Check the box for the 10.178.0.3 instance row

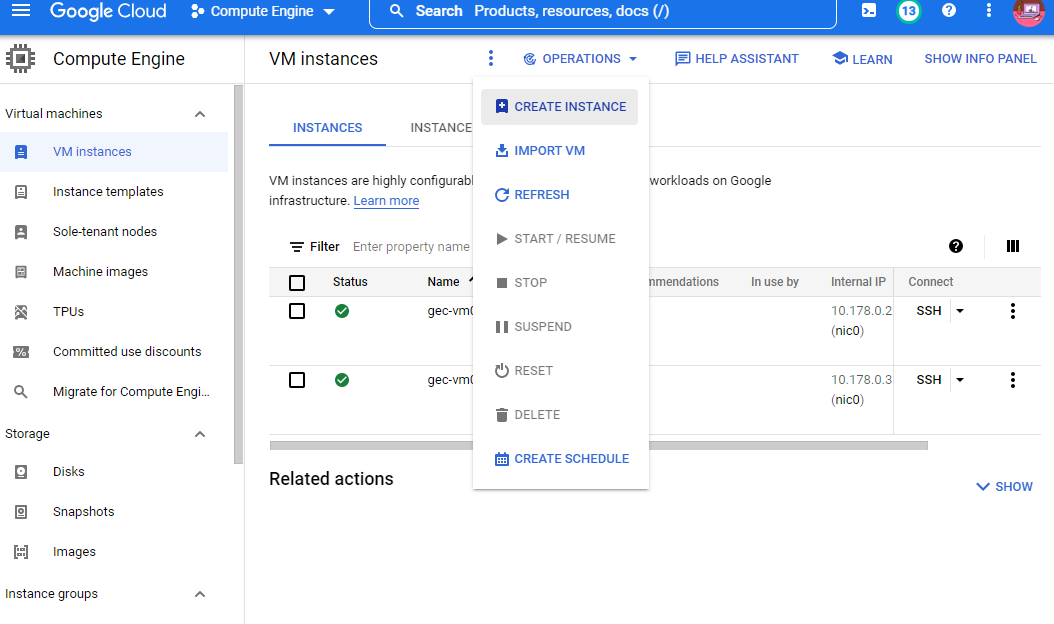[296, 380]
